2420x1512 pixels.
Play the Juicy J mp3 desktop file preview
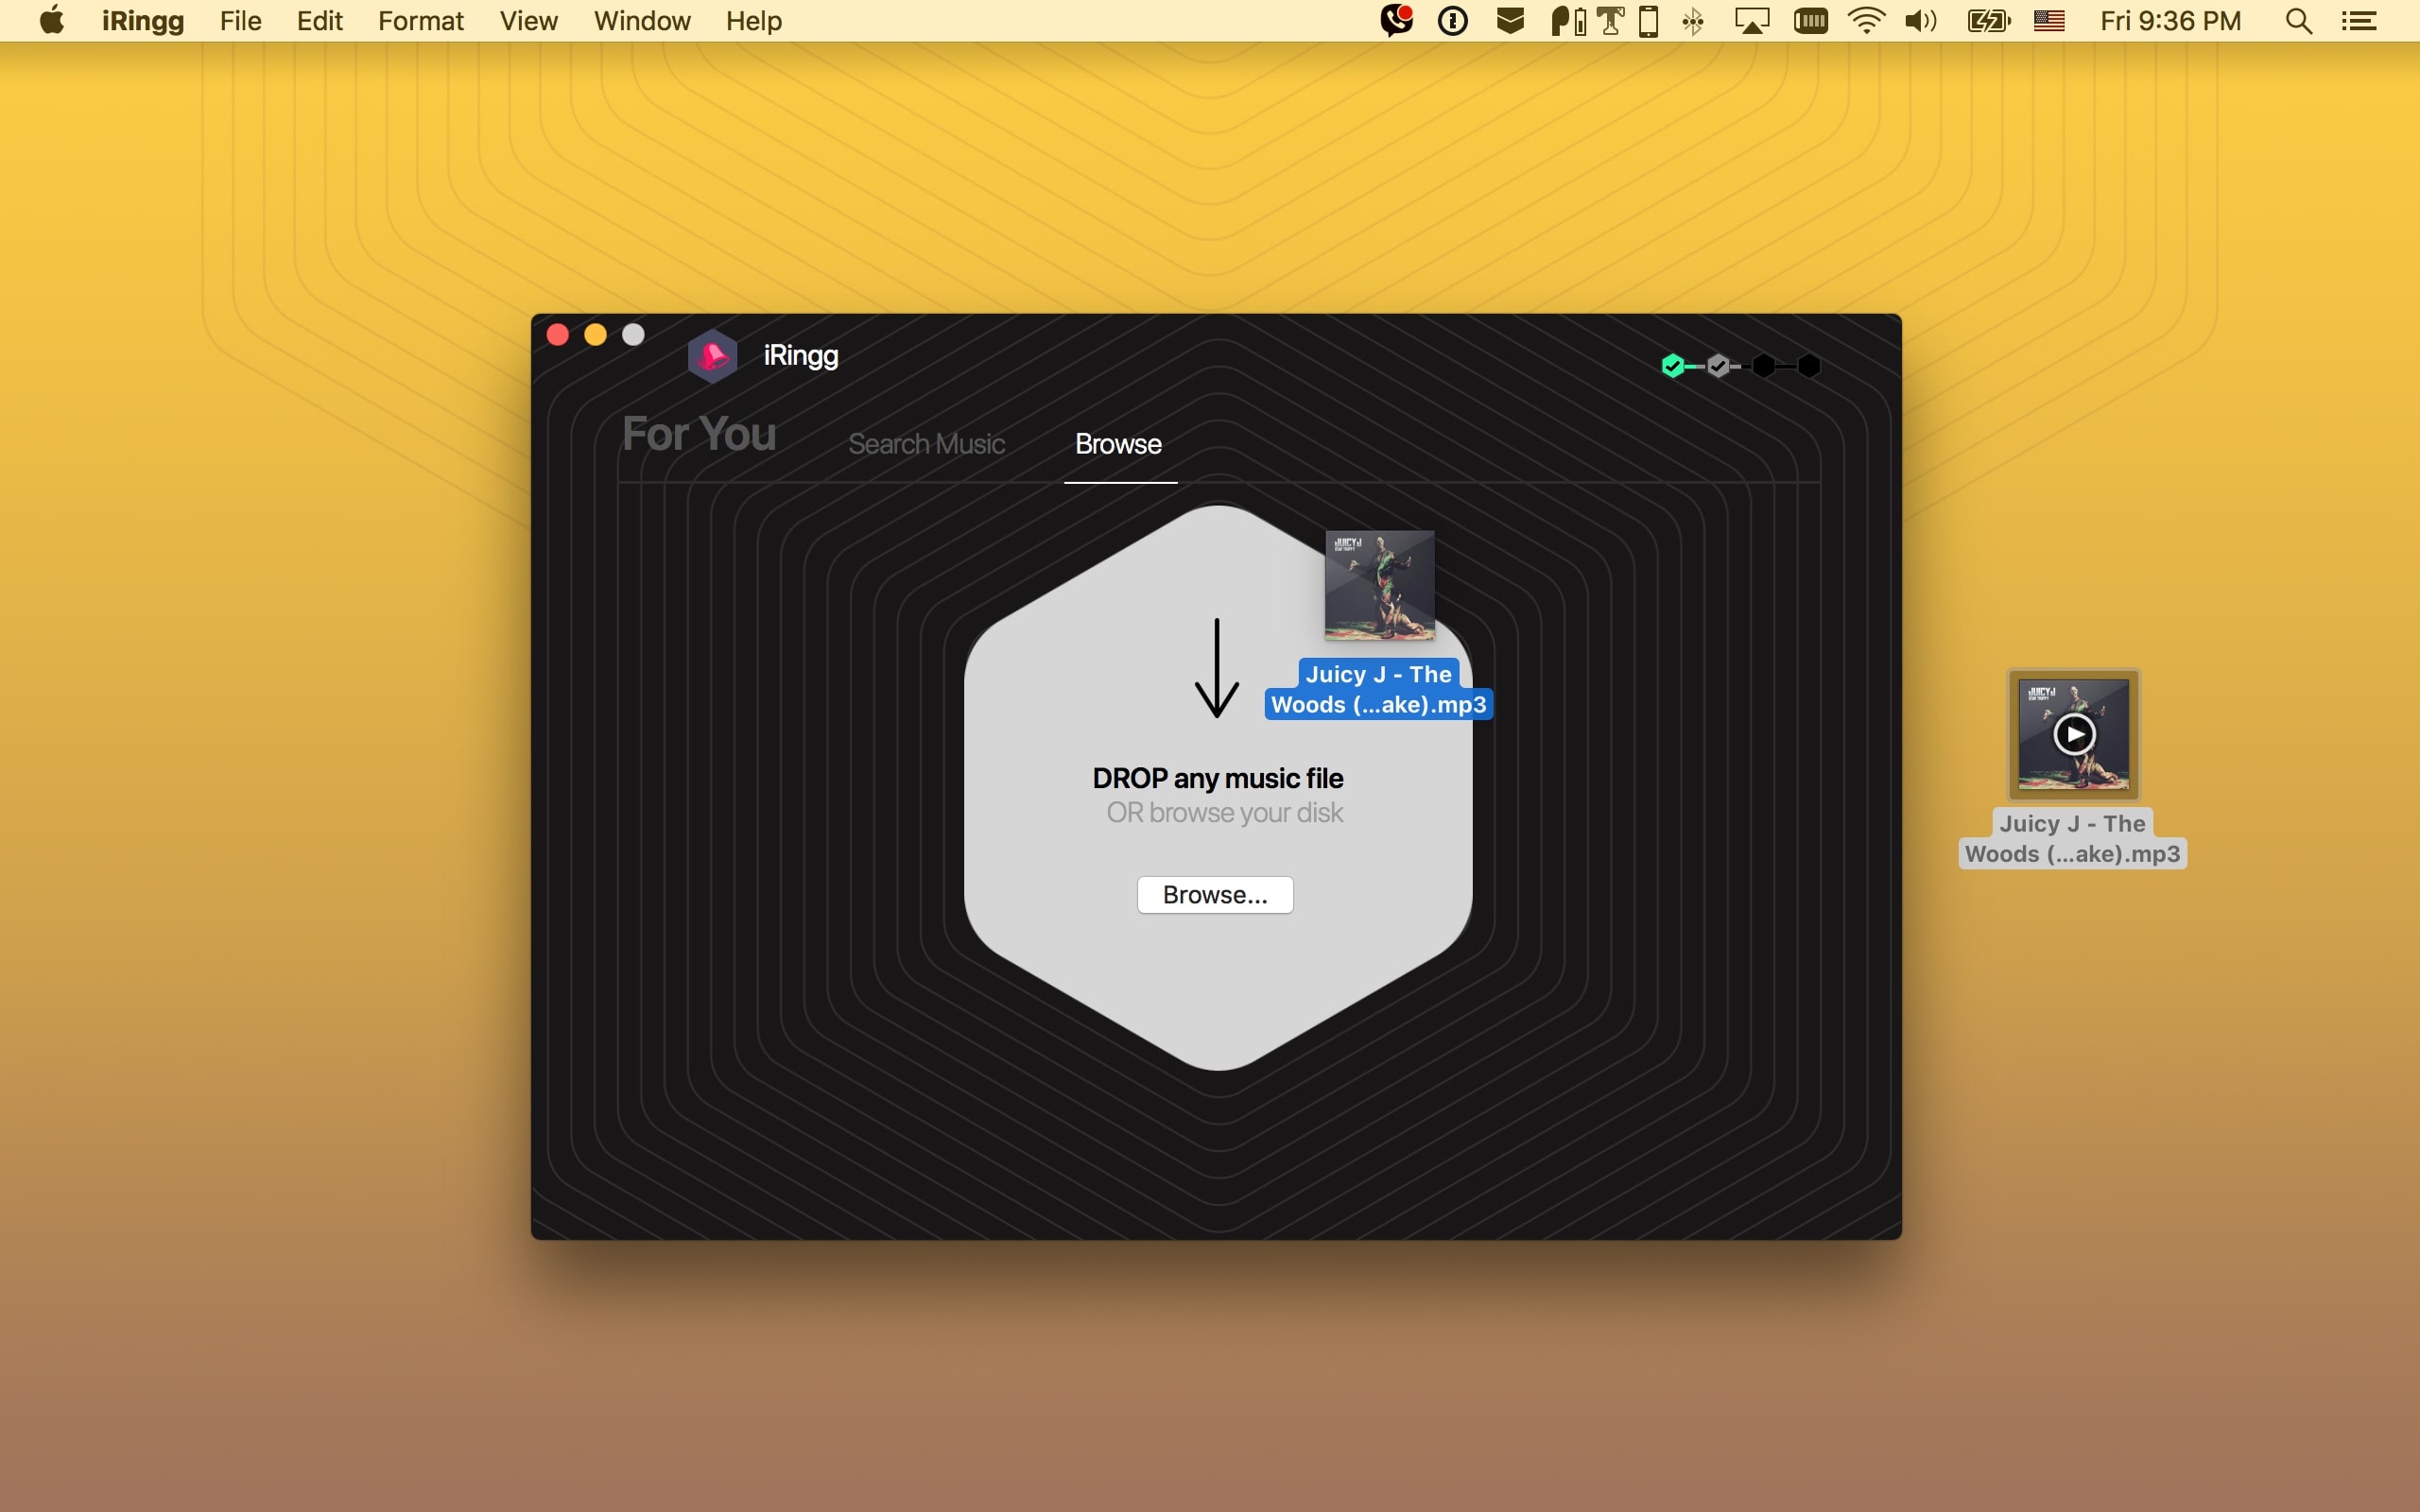pos(2074,735)
